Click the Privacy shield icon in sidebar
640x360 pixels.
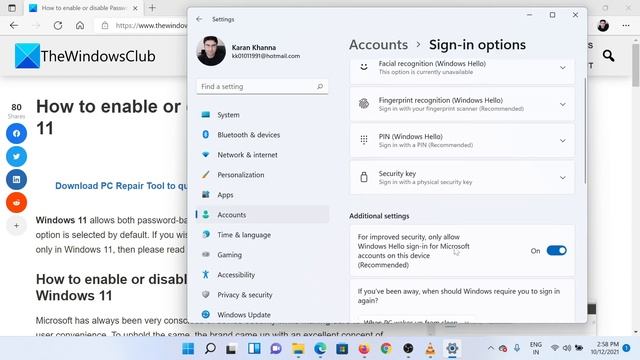[206, 295]
